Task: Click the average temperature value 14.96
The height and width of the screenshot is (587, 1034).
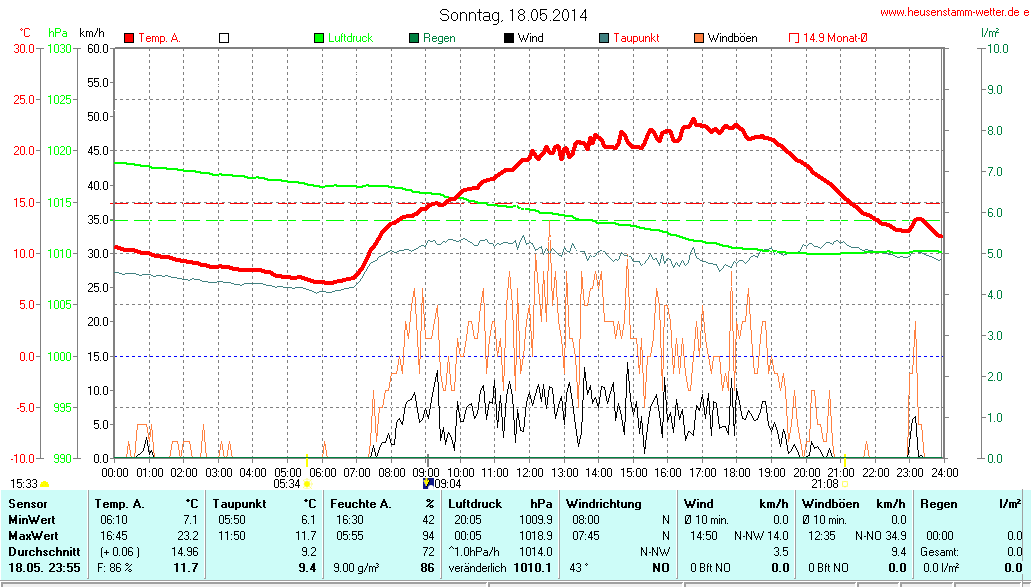Action: (185, 551)
